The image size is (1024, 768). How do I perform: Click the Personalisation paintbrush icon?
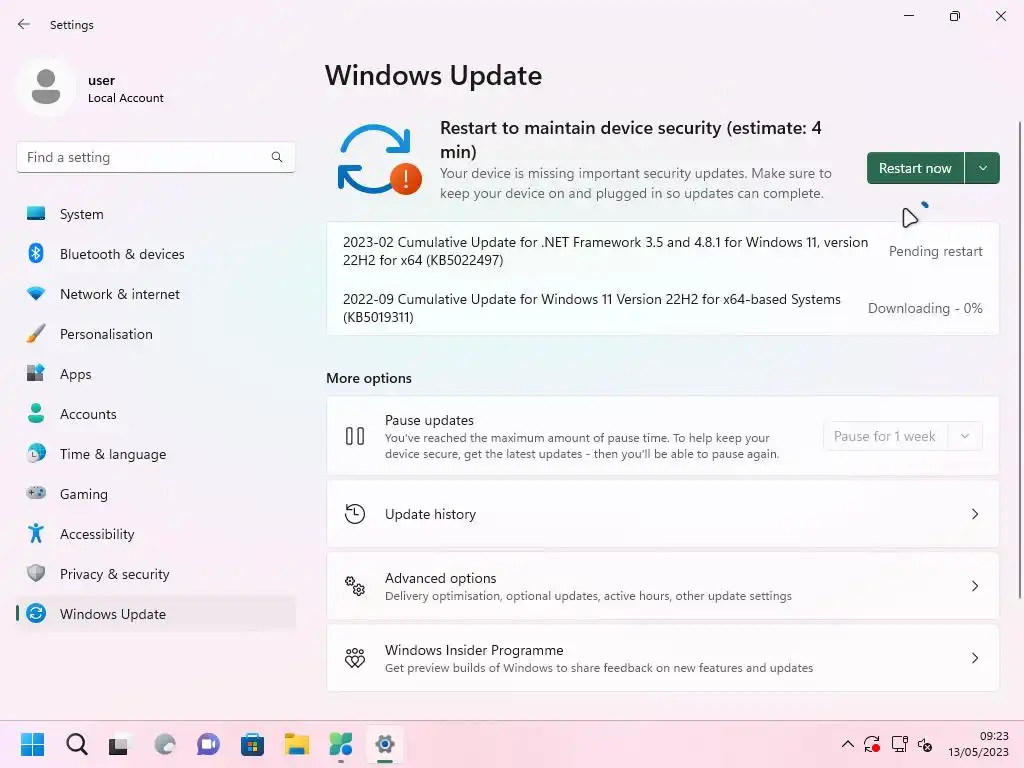point(36,334)
